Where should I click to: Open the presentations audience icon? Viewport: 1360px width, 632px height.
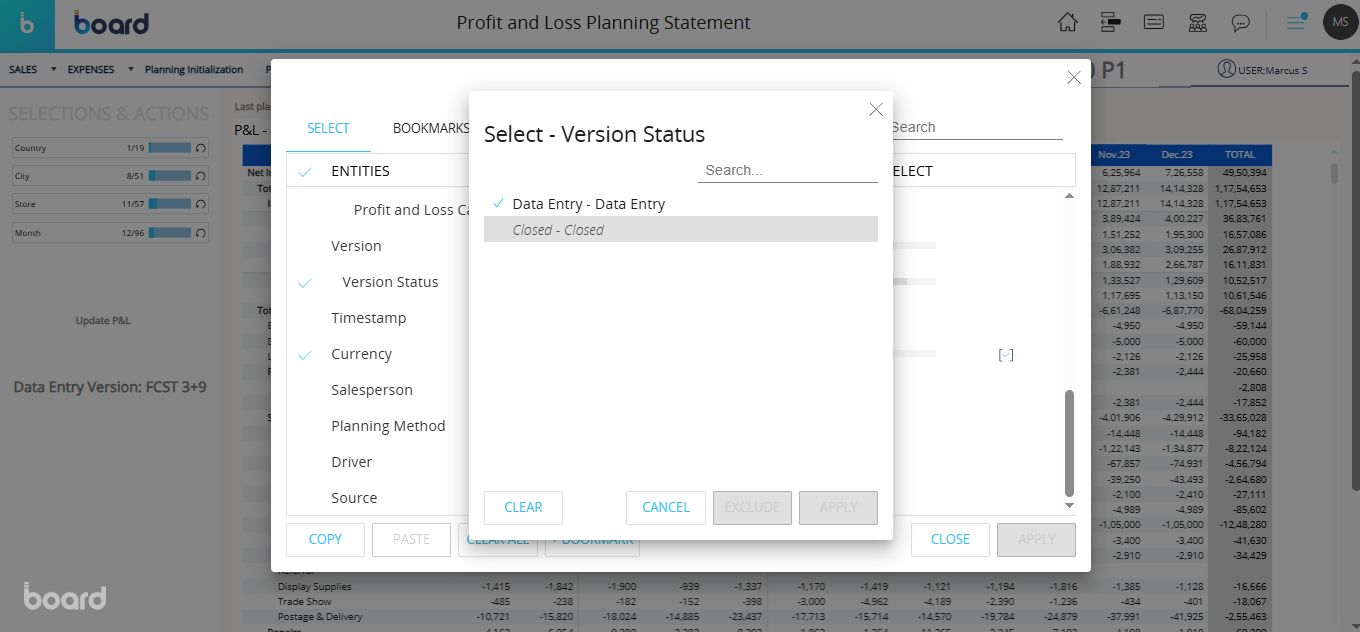pyautogui.click(x=1197, y=22)
